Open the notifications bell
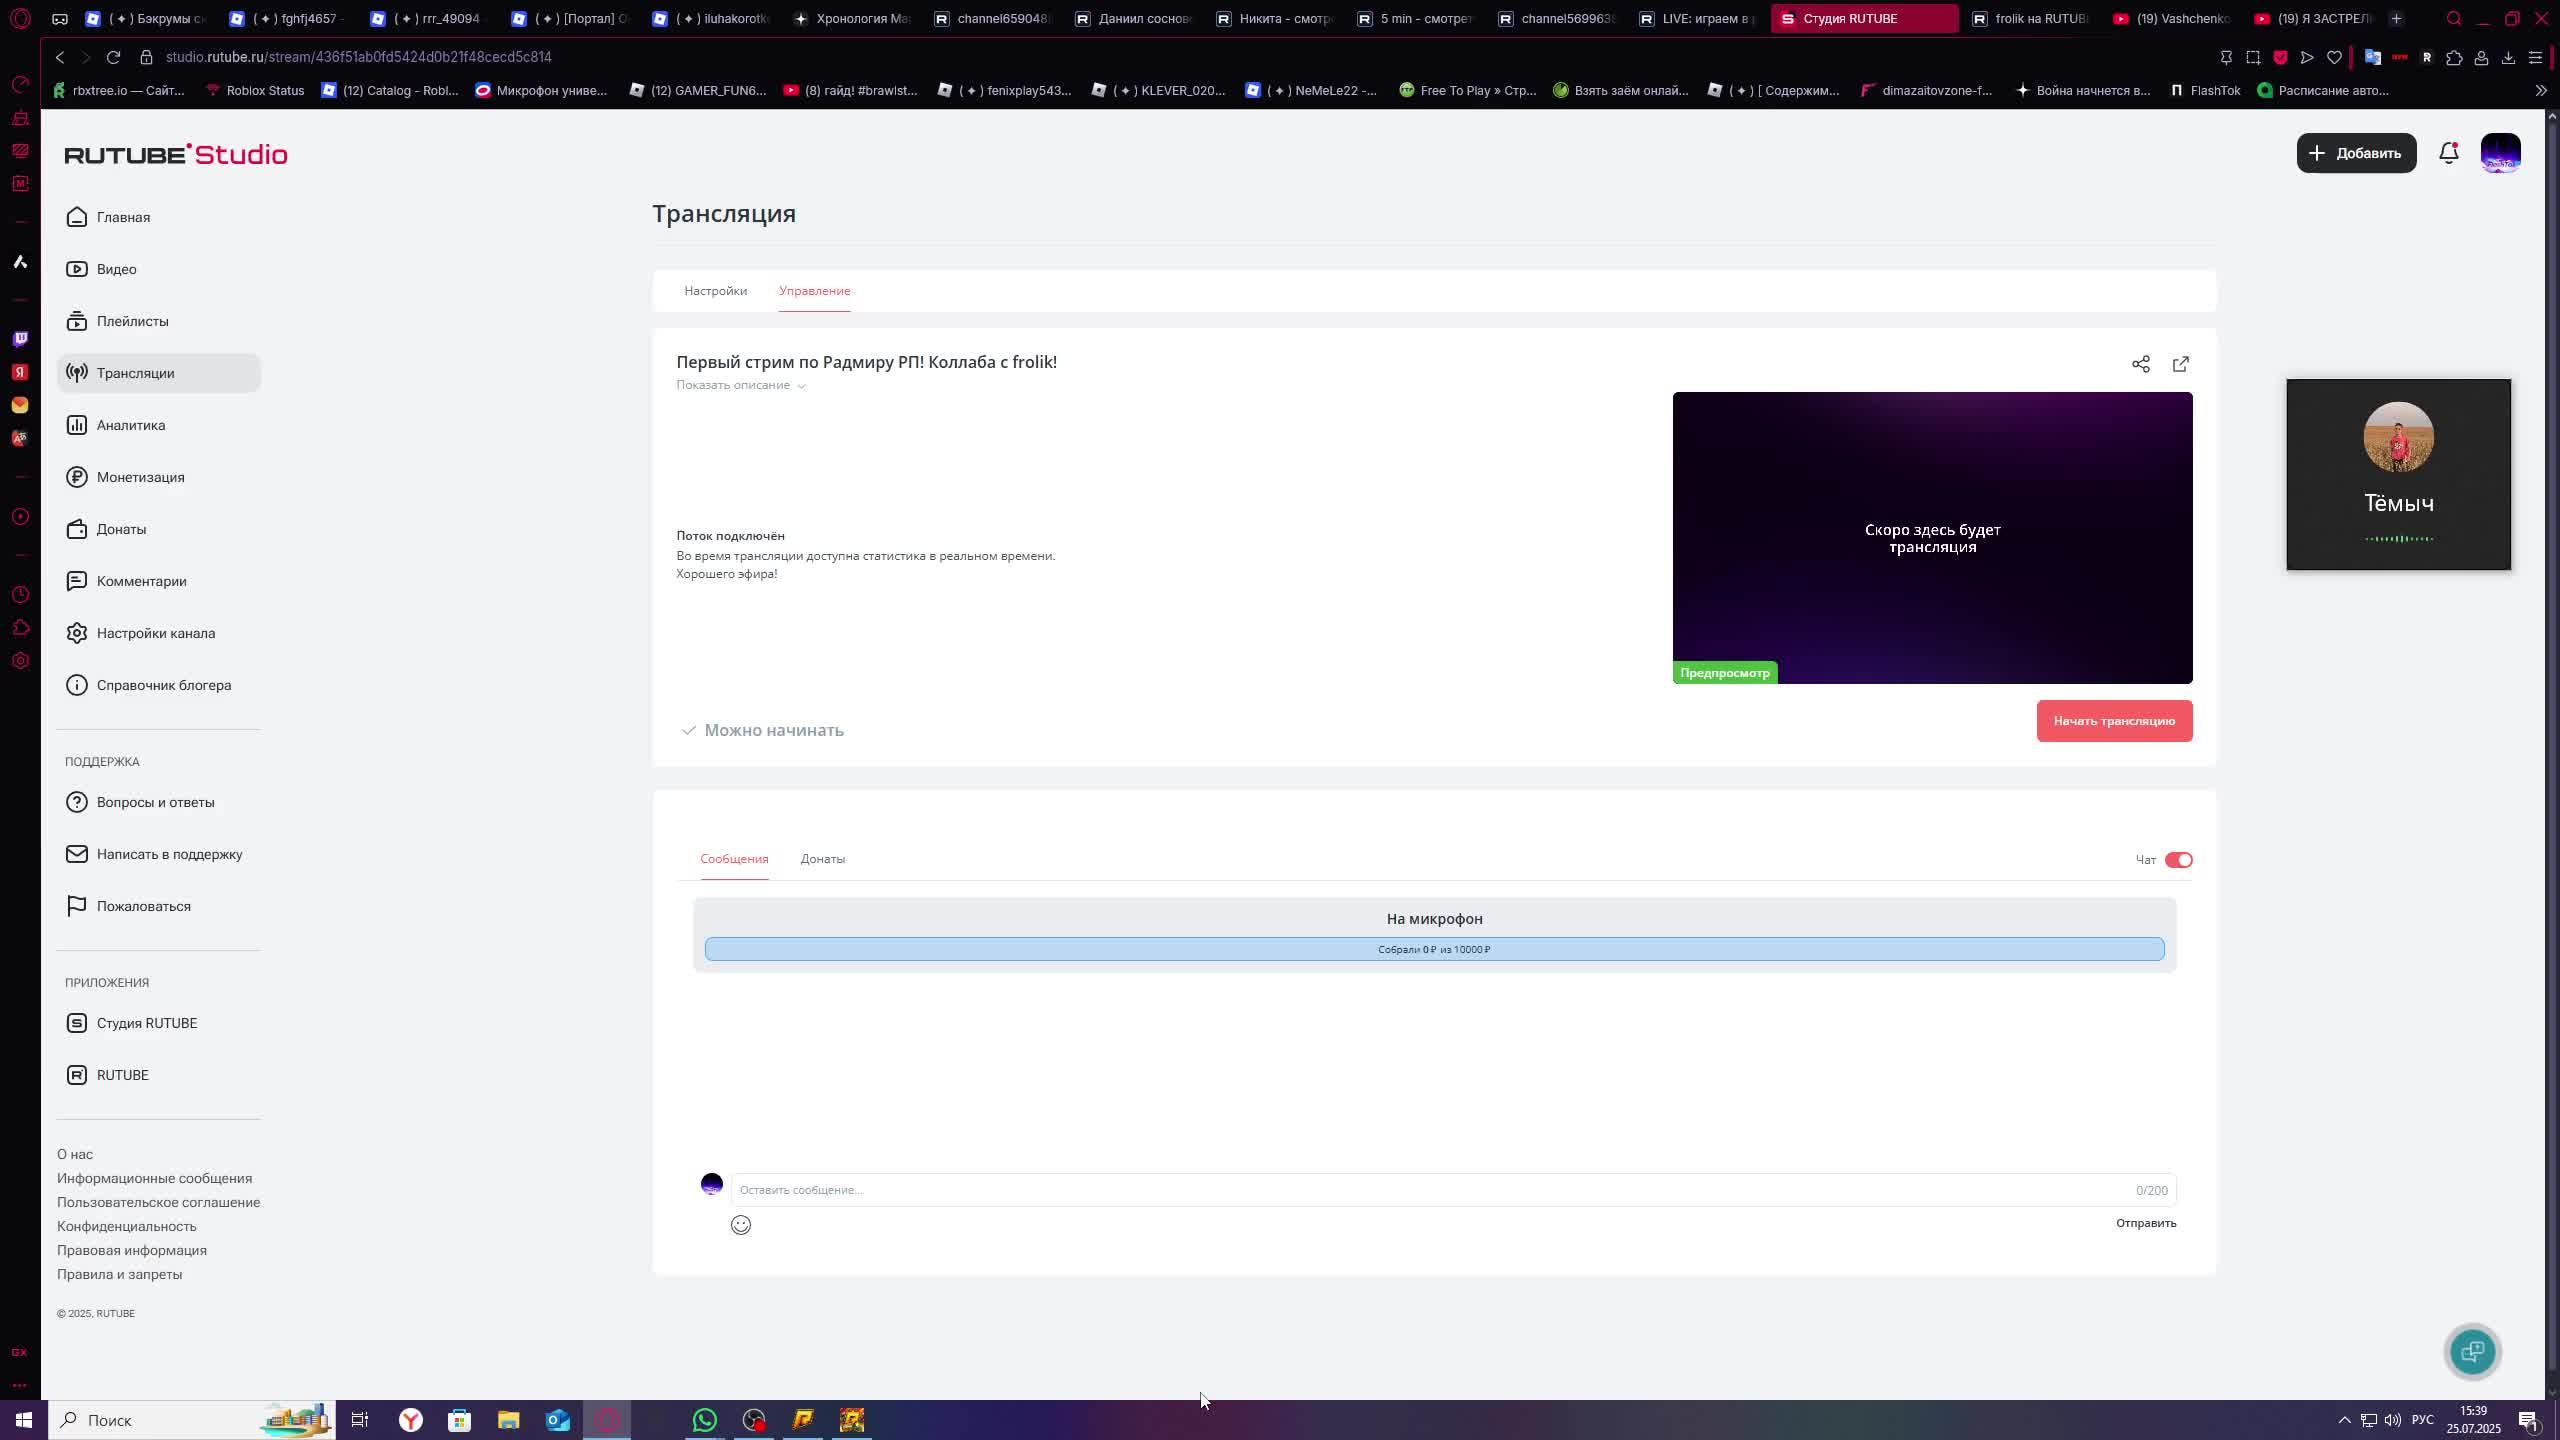2560x1440 pixels. coord(2448,153)
